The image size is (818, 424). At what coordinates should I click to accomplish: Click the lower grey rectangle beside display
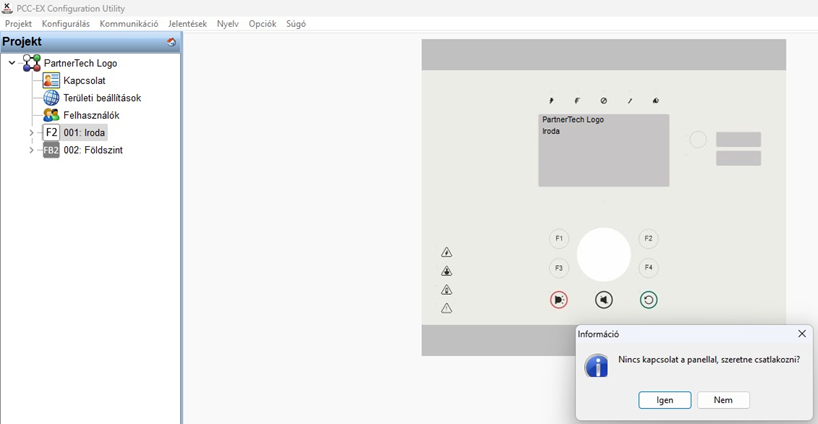[x=738, y=158]
